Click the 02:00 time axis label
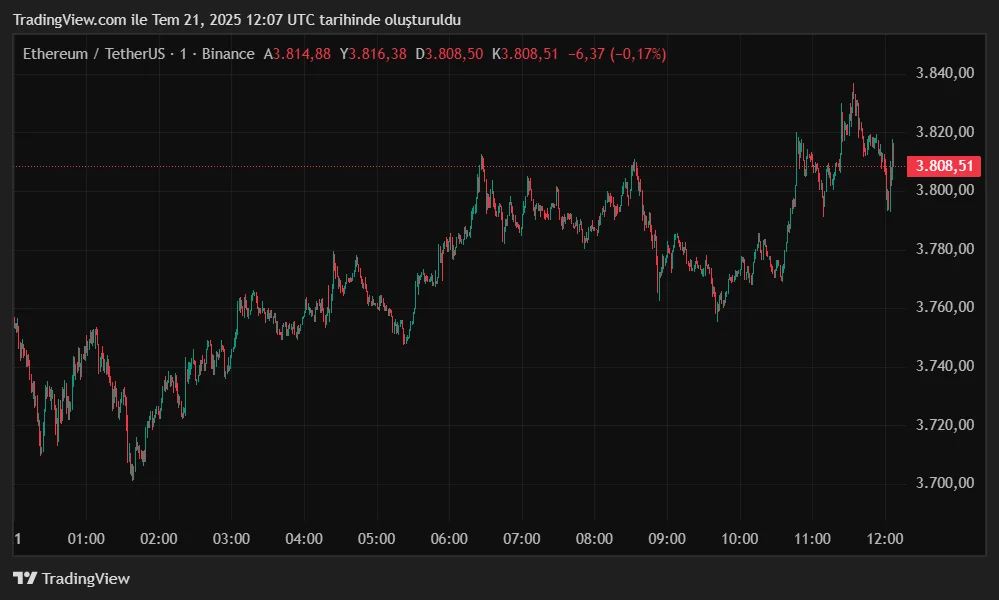This screenshot has height=600, width=999. [159, 539]
